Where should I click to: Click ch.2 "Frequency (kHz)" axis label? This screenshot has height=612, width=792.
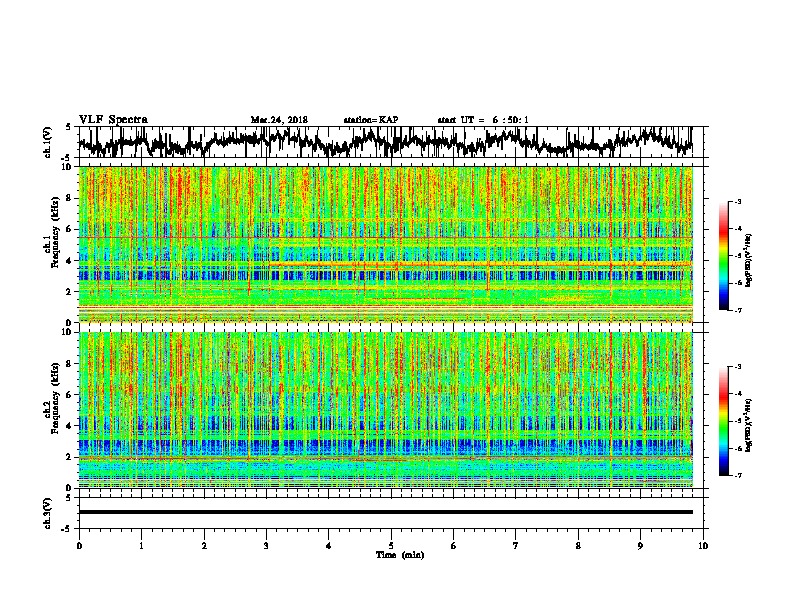click(55, 399)
